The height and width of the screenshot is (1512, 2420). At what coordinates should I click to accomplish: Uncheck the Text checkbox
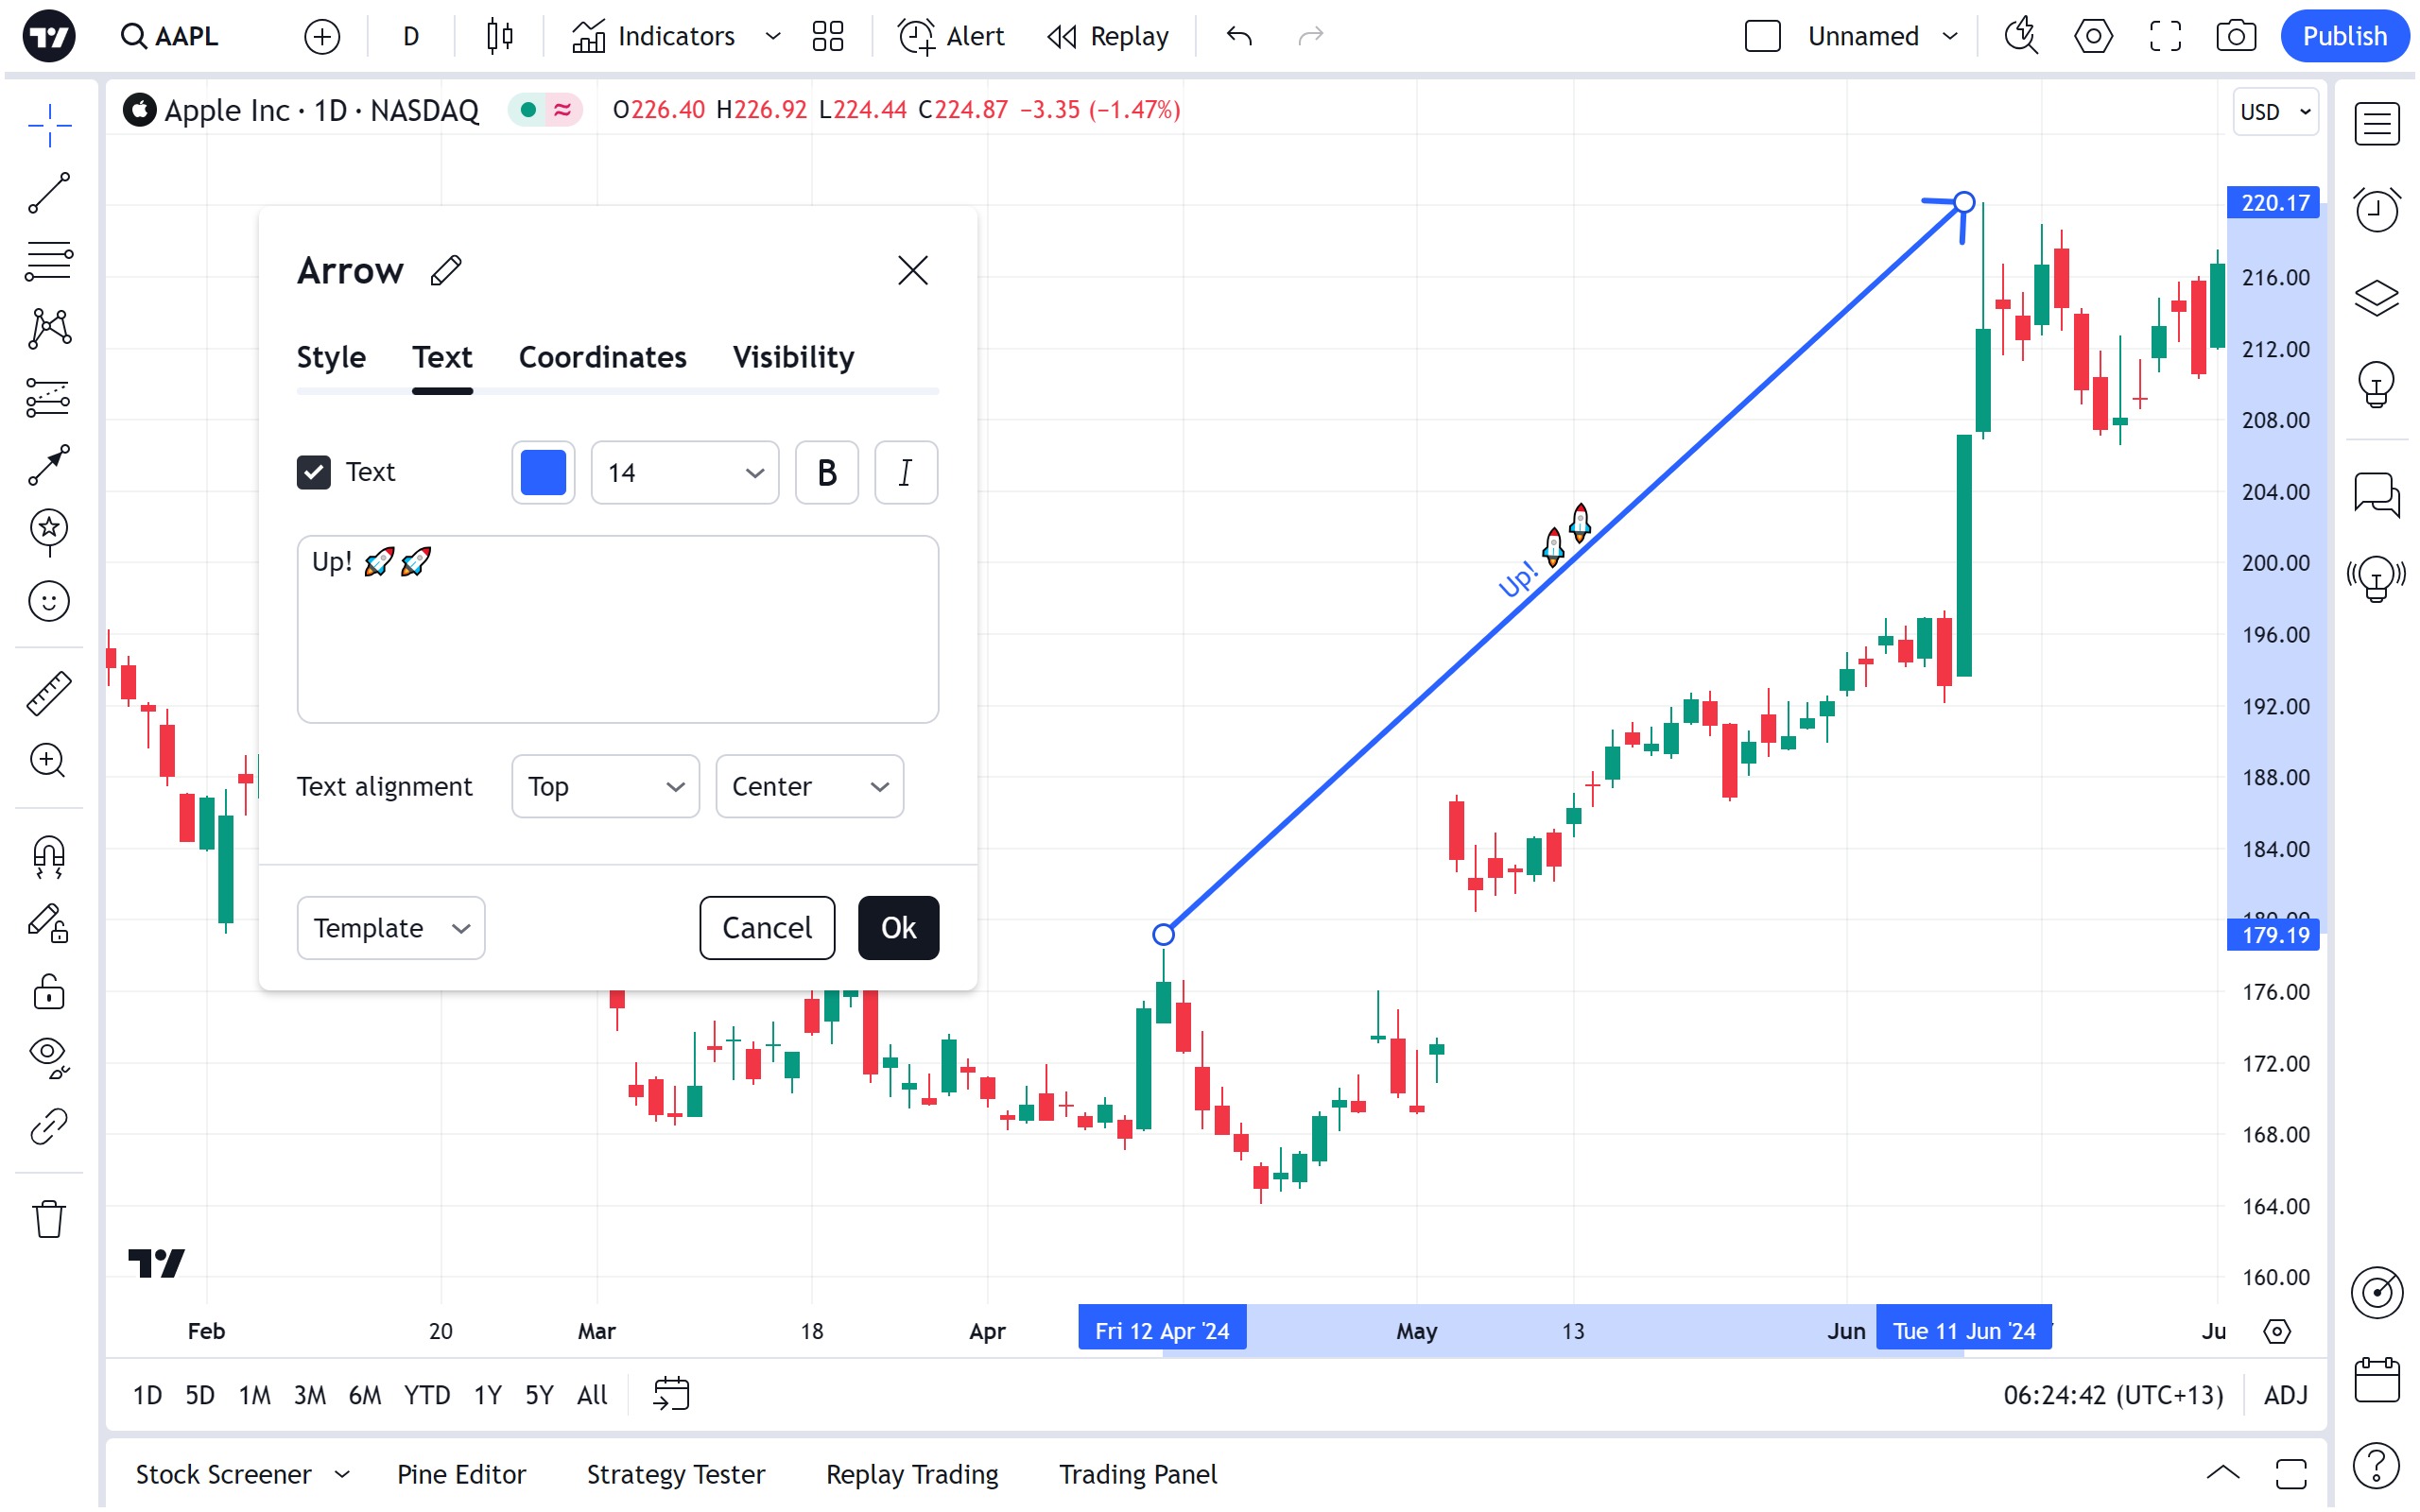(314, 473)
